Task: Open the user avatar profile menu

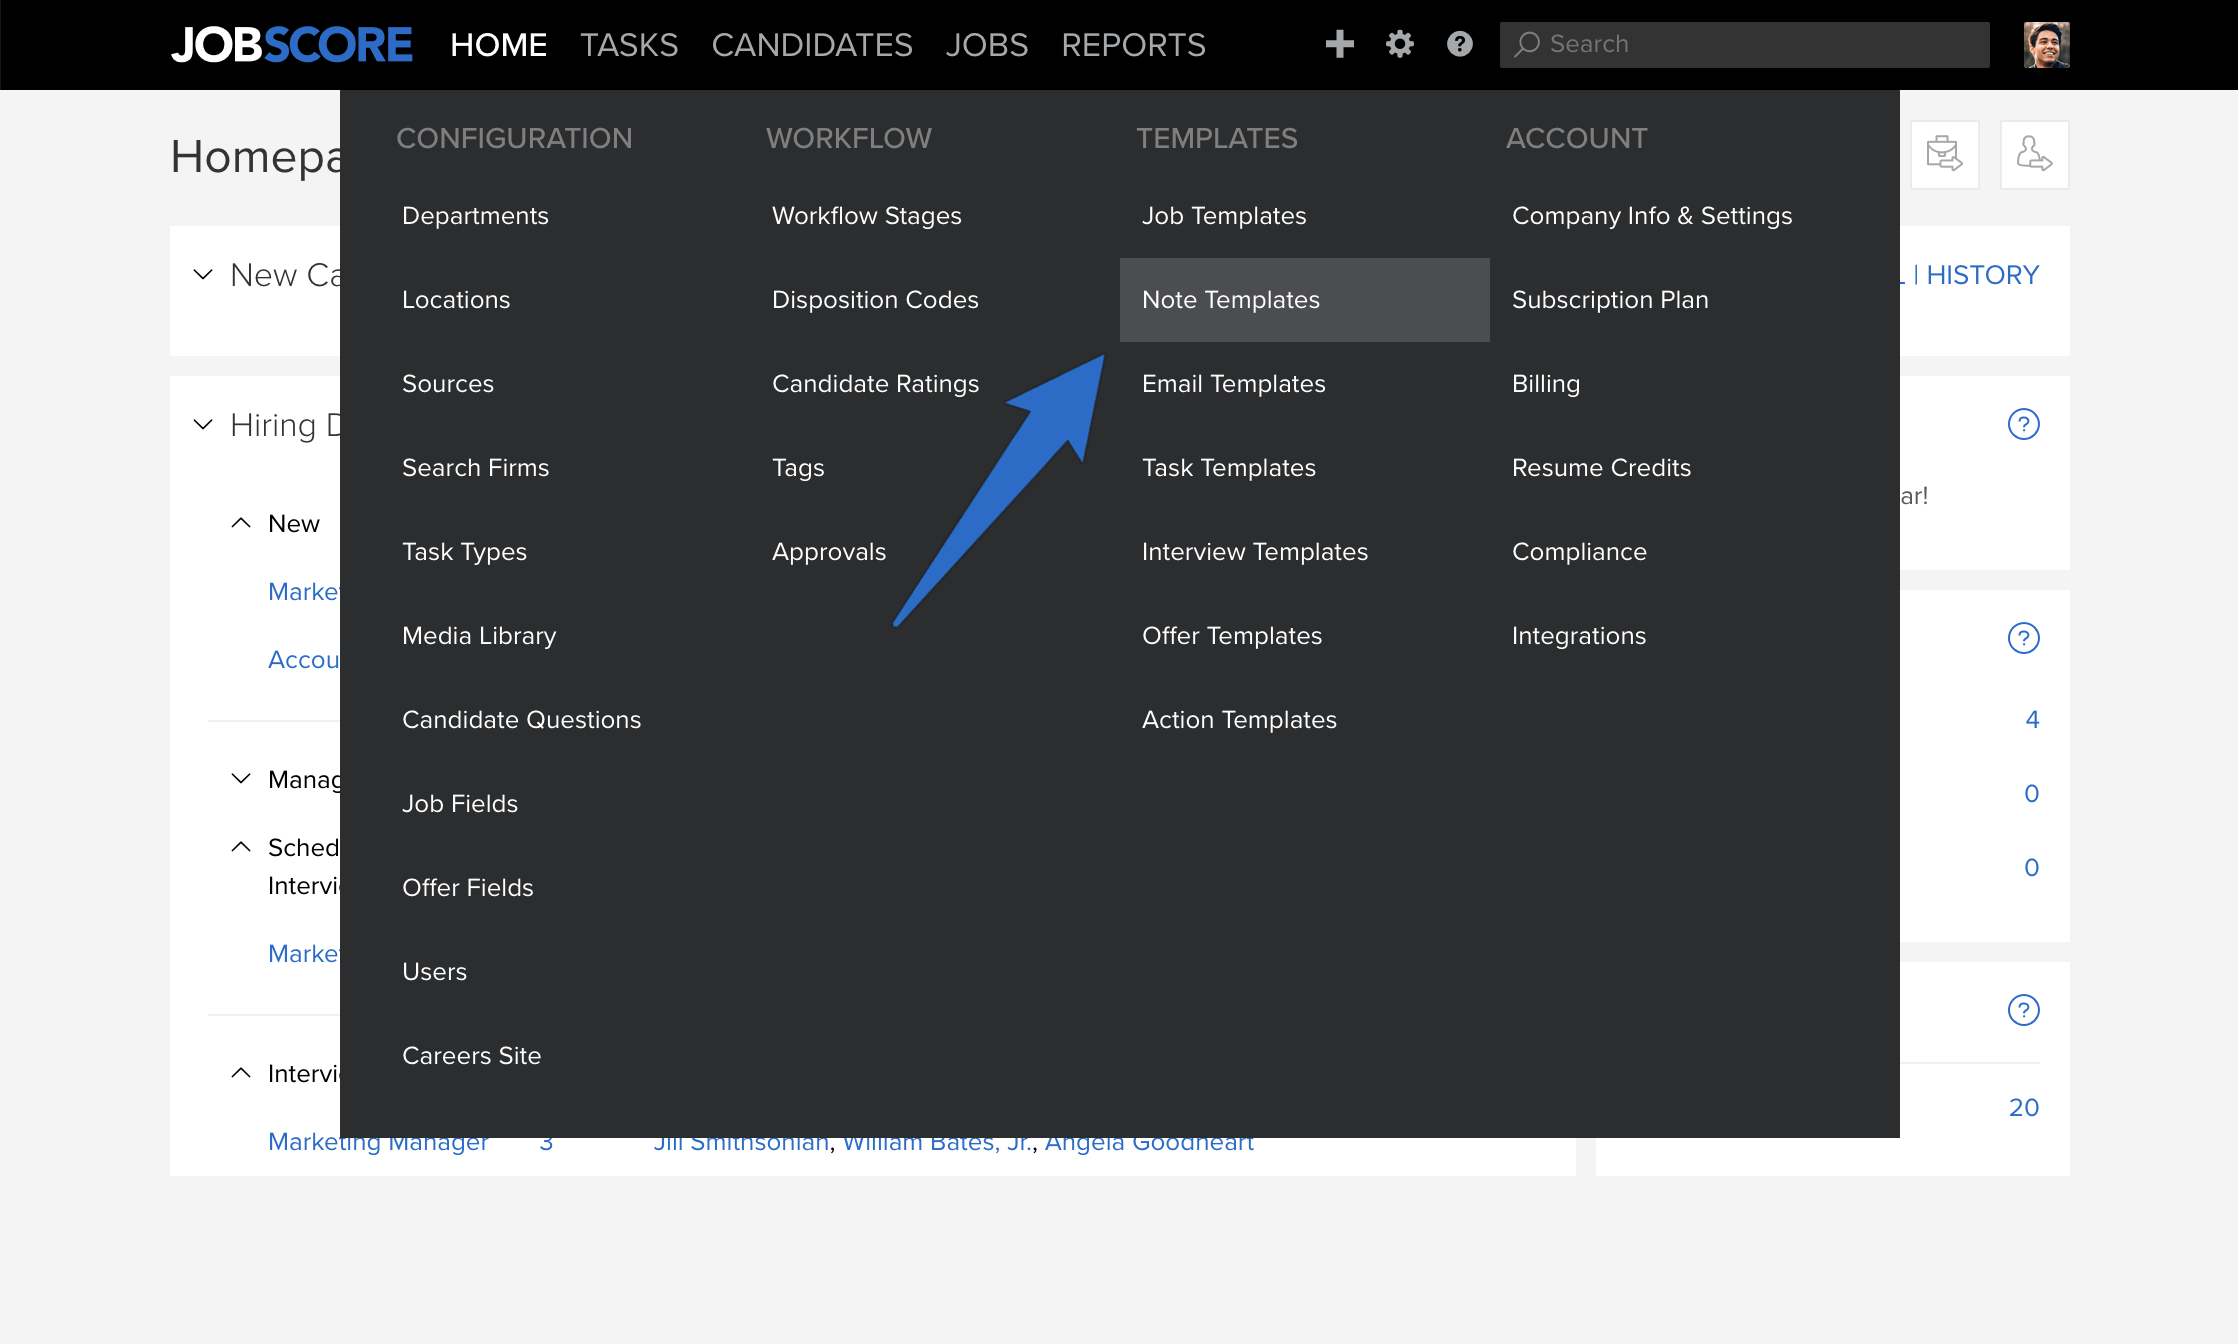Action: pyautogui.click(x=2046, y=44)
